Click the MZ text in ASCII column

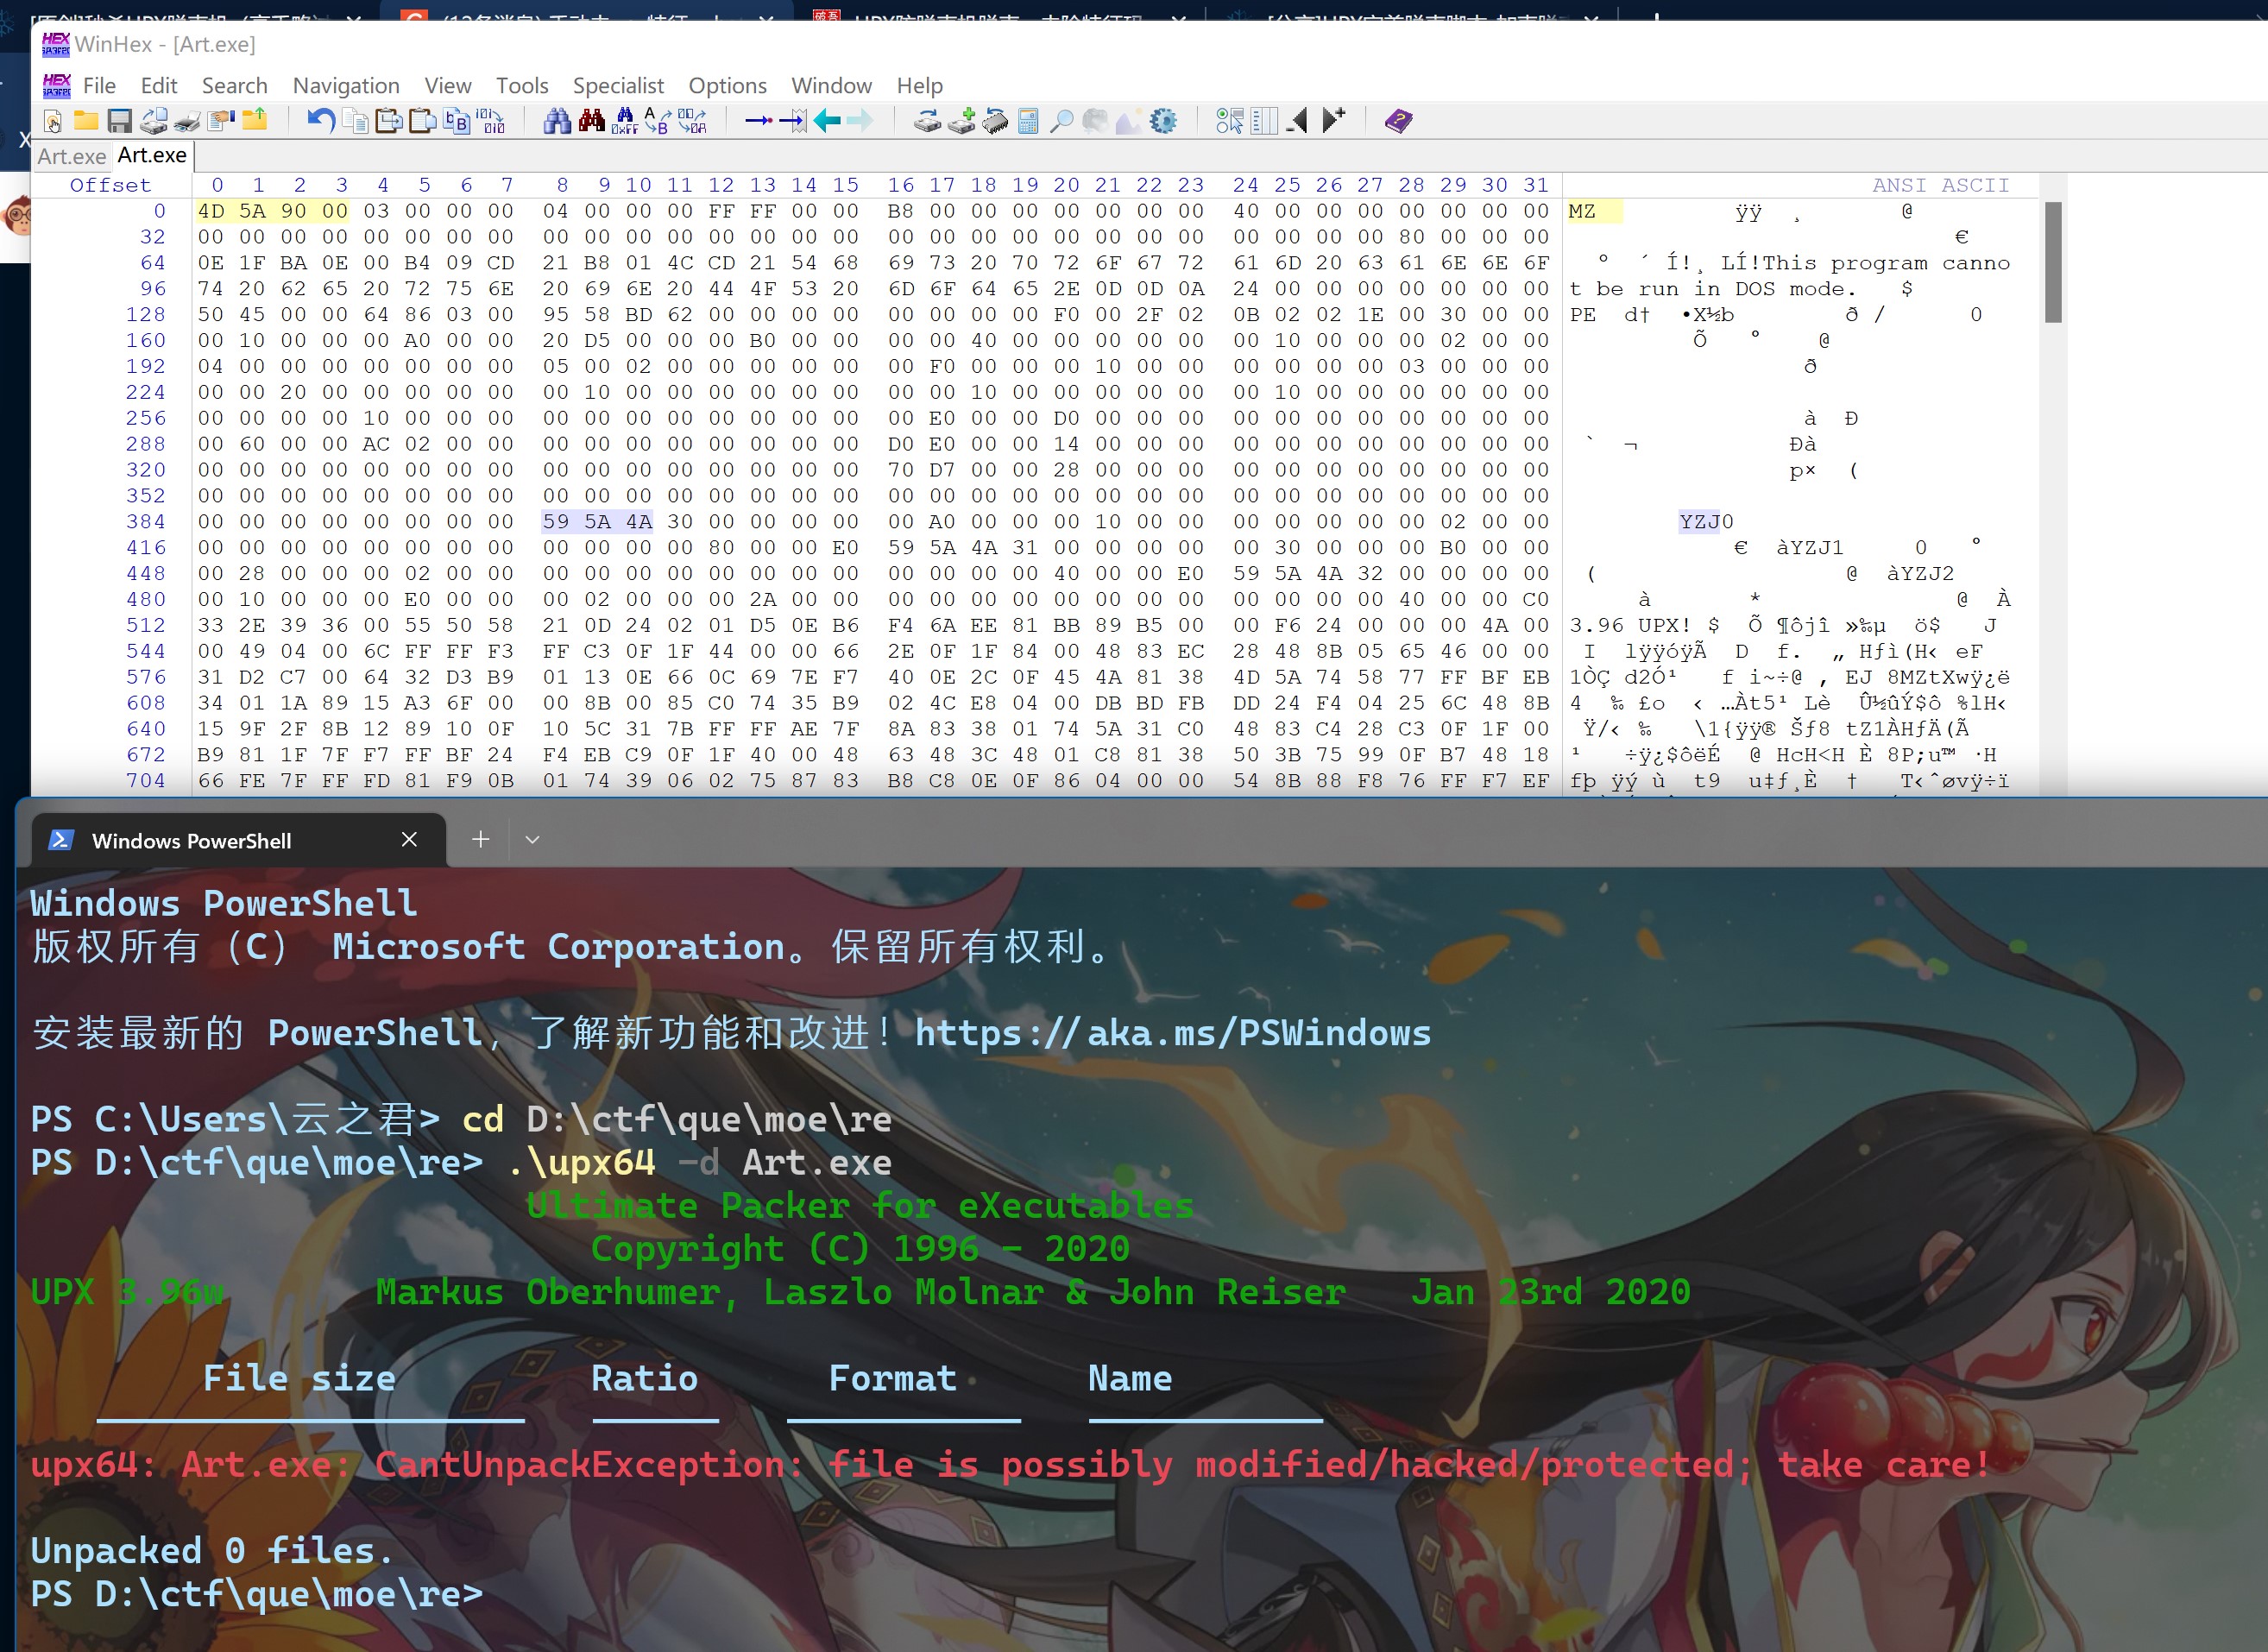click(x=1582, y=211)
